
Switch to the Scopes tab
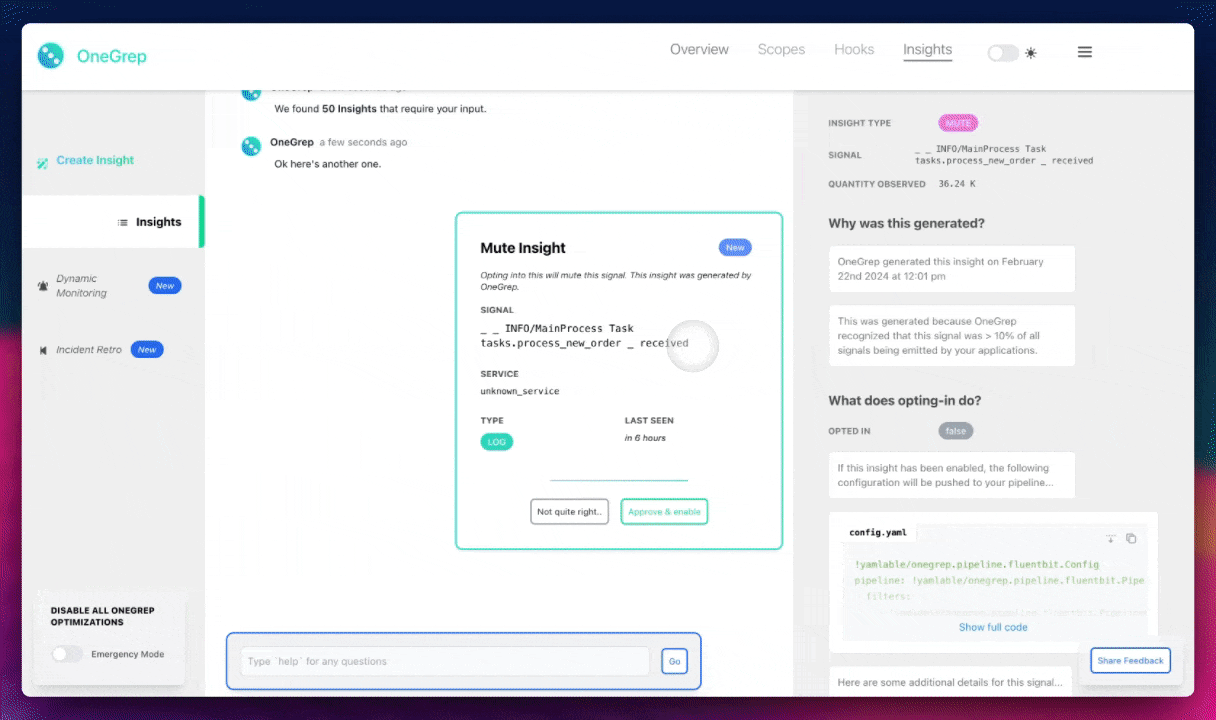781,50
